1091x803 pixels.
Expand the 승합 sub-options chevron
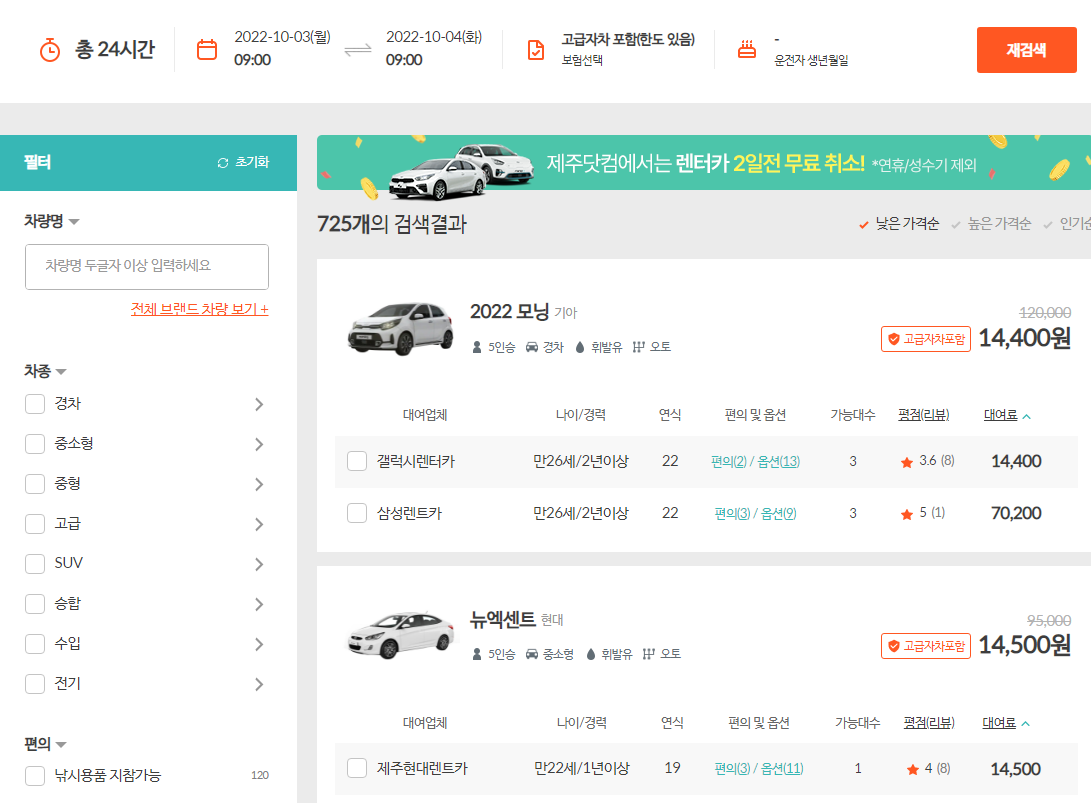(x=259, y=604)
